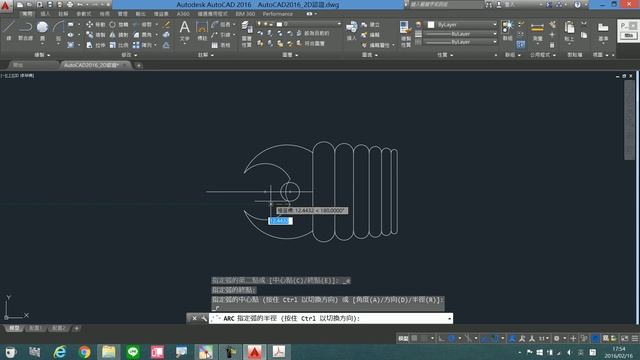This screenshot has width=640, height=360.
Task: Click the Stretch tool icon
Action: tap(90, 45)
